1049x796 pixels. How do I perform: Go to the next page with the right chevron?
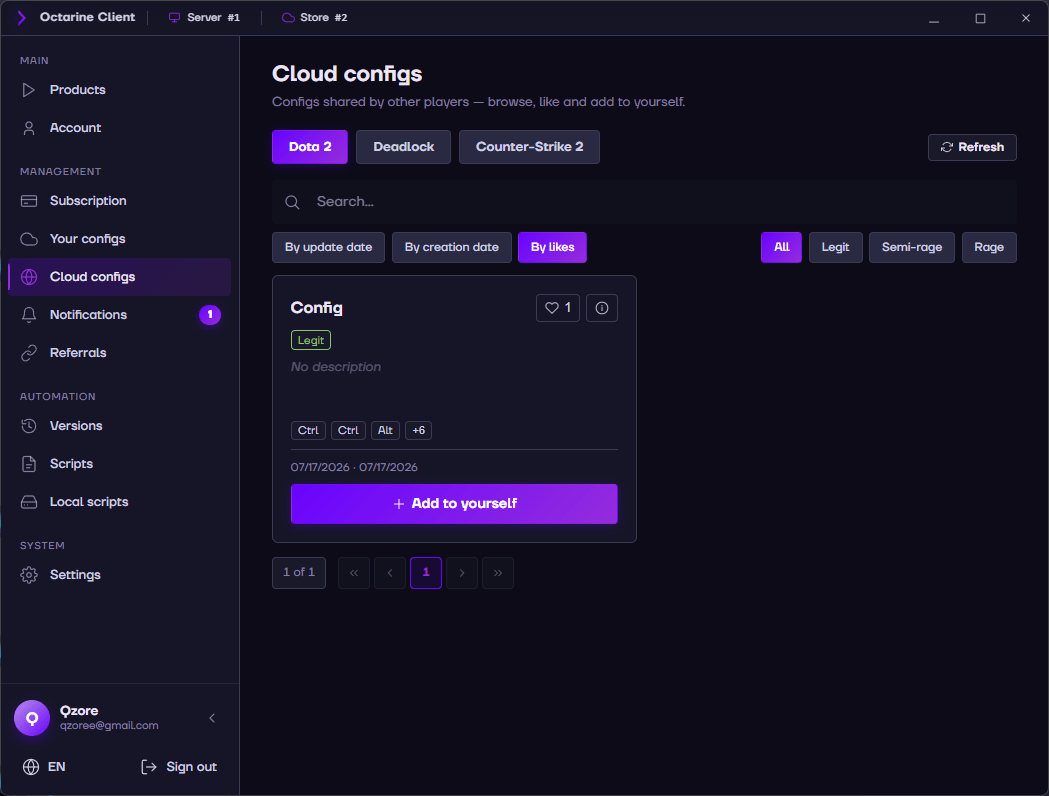pos(462,573)
